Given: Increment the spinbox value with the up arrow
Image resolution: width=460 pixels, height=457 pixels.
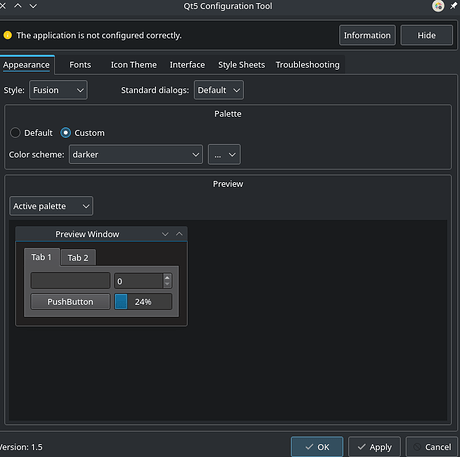Looking at the screenshot, I should (167, 277).
